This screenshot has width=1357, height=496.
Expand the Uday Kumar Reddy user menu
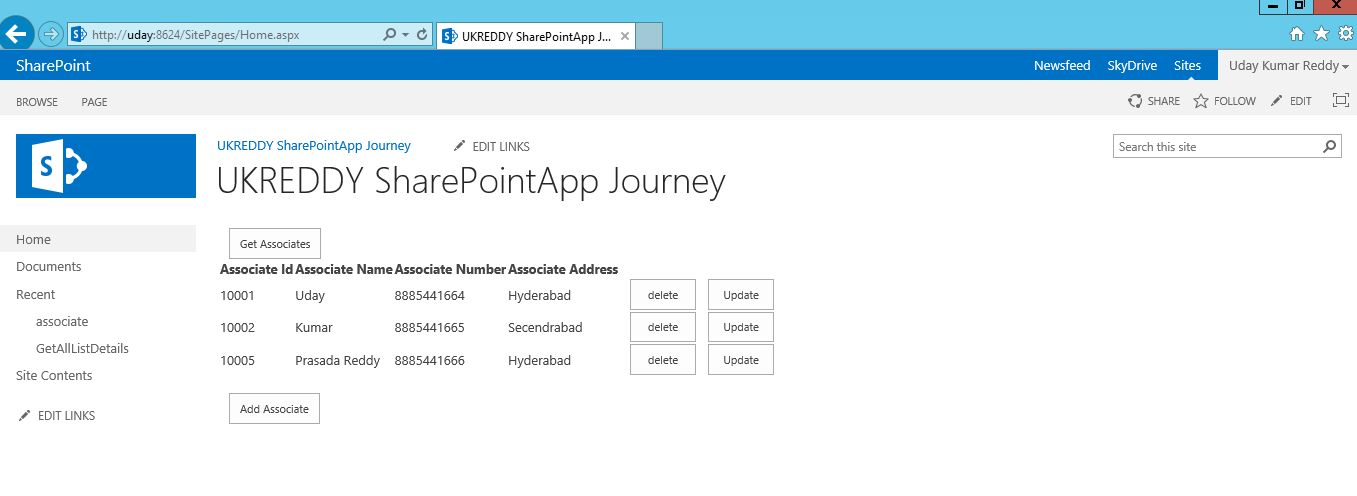pos(1288,66)
